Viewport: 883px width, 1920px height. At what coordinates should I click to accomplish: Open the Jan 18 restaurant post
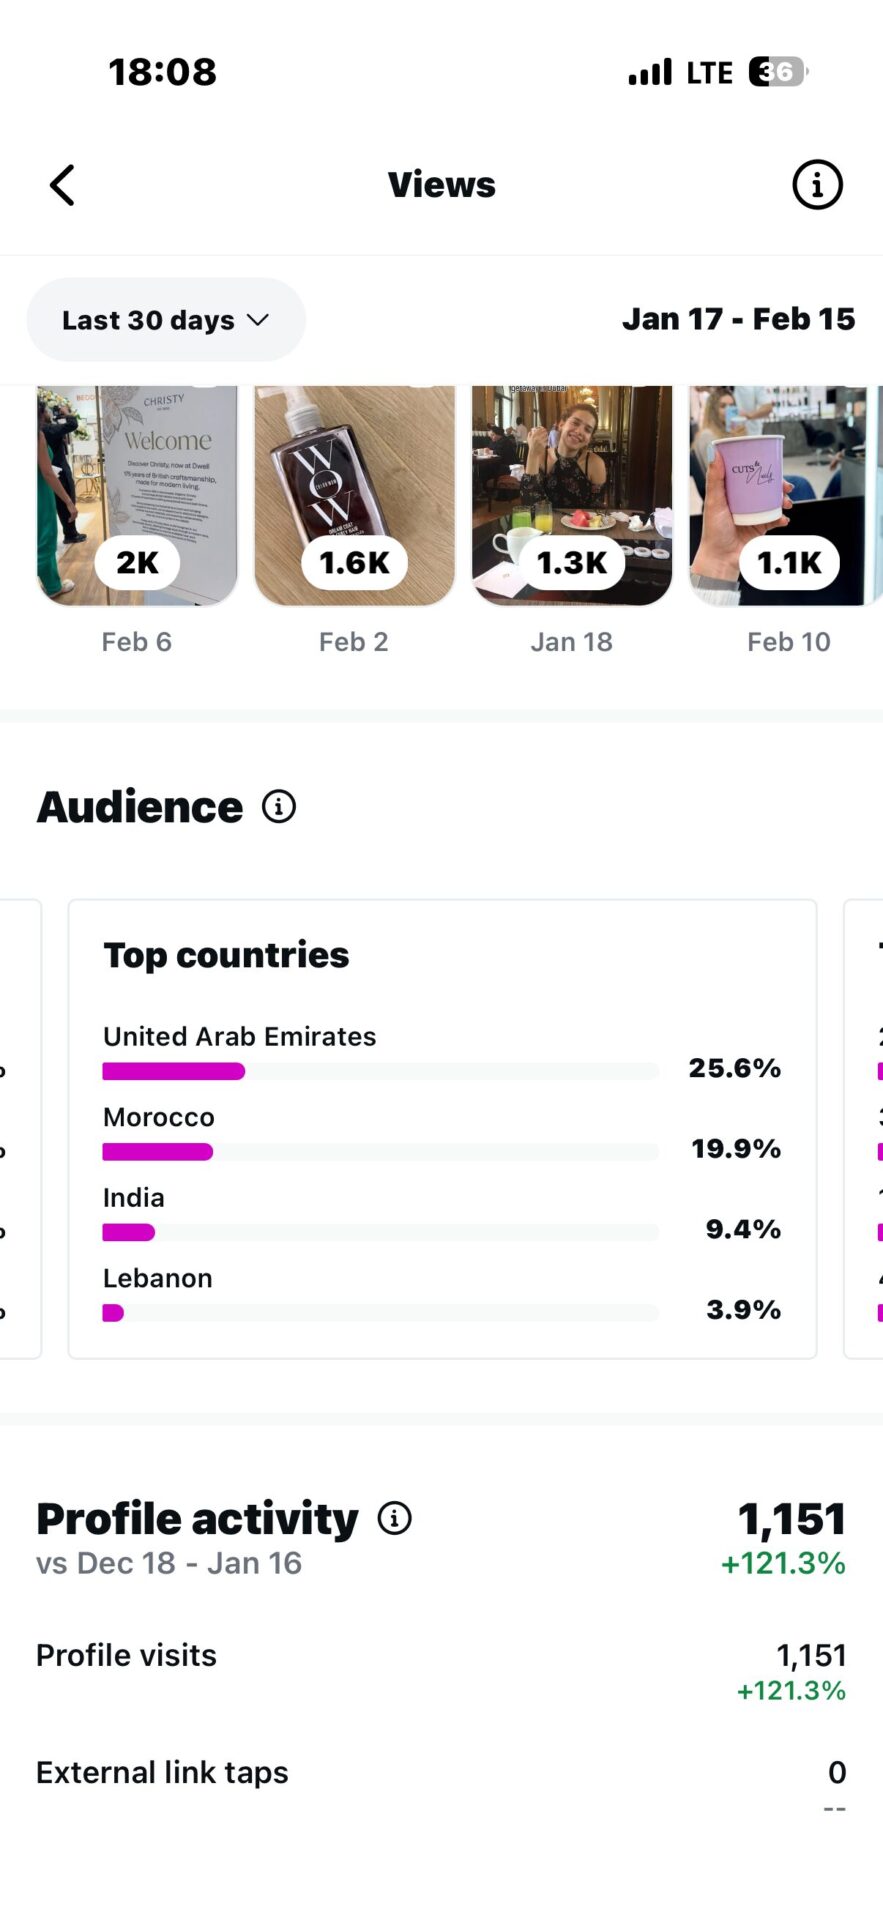tap(572, 470)
